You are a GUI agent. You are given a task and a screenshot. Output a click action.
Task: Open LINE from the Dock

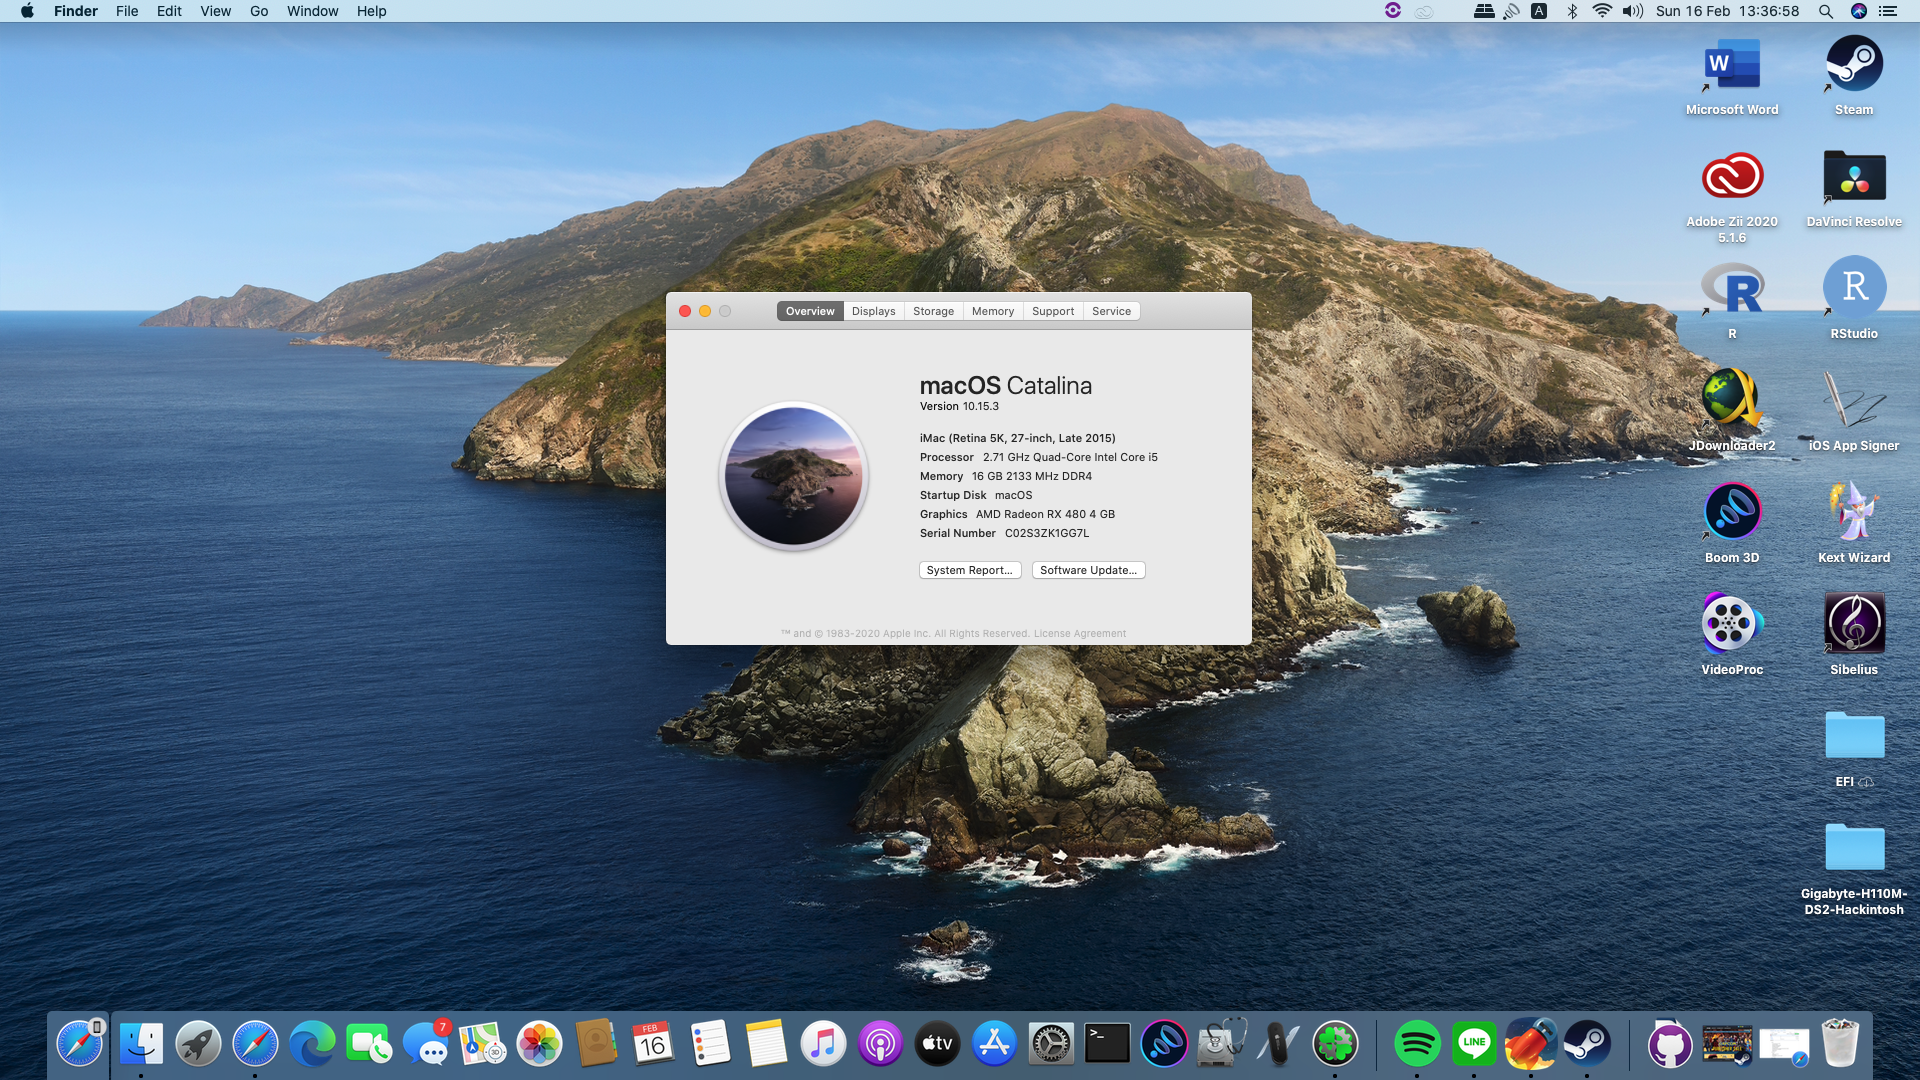coord(1474,1044)
